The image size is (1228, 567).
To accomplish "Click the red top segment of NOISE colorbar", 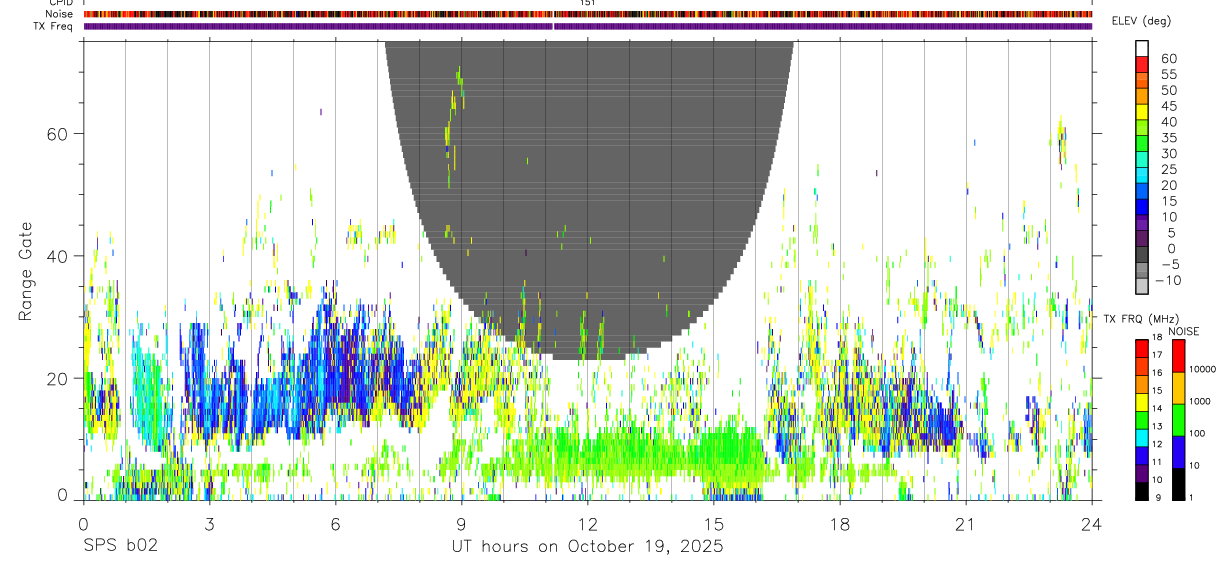I will point(1178,356).
